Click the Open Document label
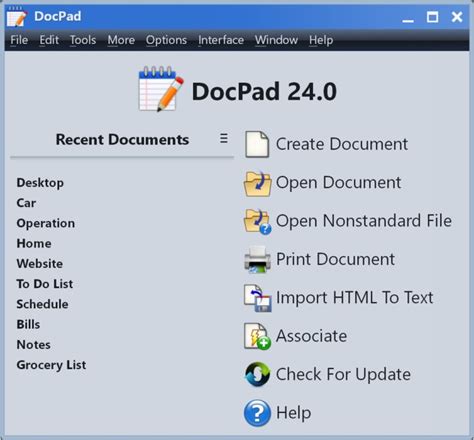This screenshot has width=474, height=440. [x=338, y=183]
